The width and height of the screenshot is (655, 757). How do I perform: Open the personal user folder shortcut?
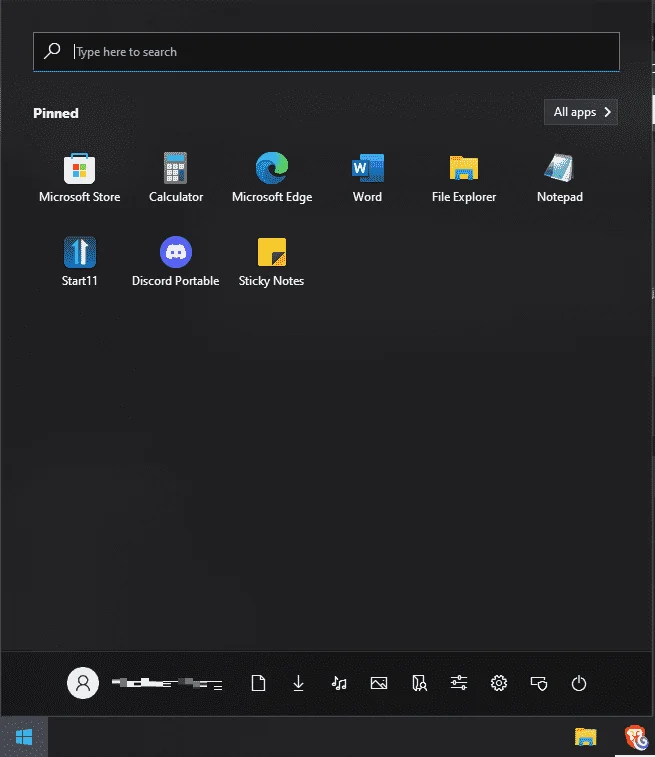click(419, 683)
